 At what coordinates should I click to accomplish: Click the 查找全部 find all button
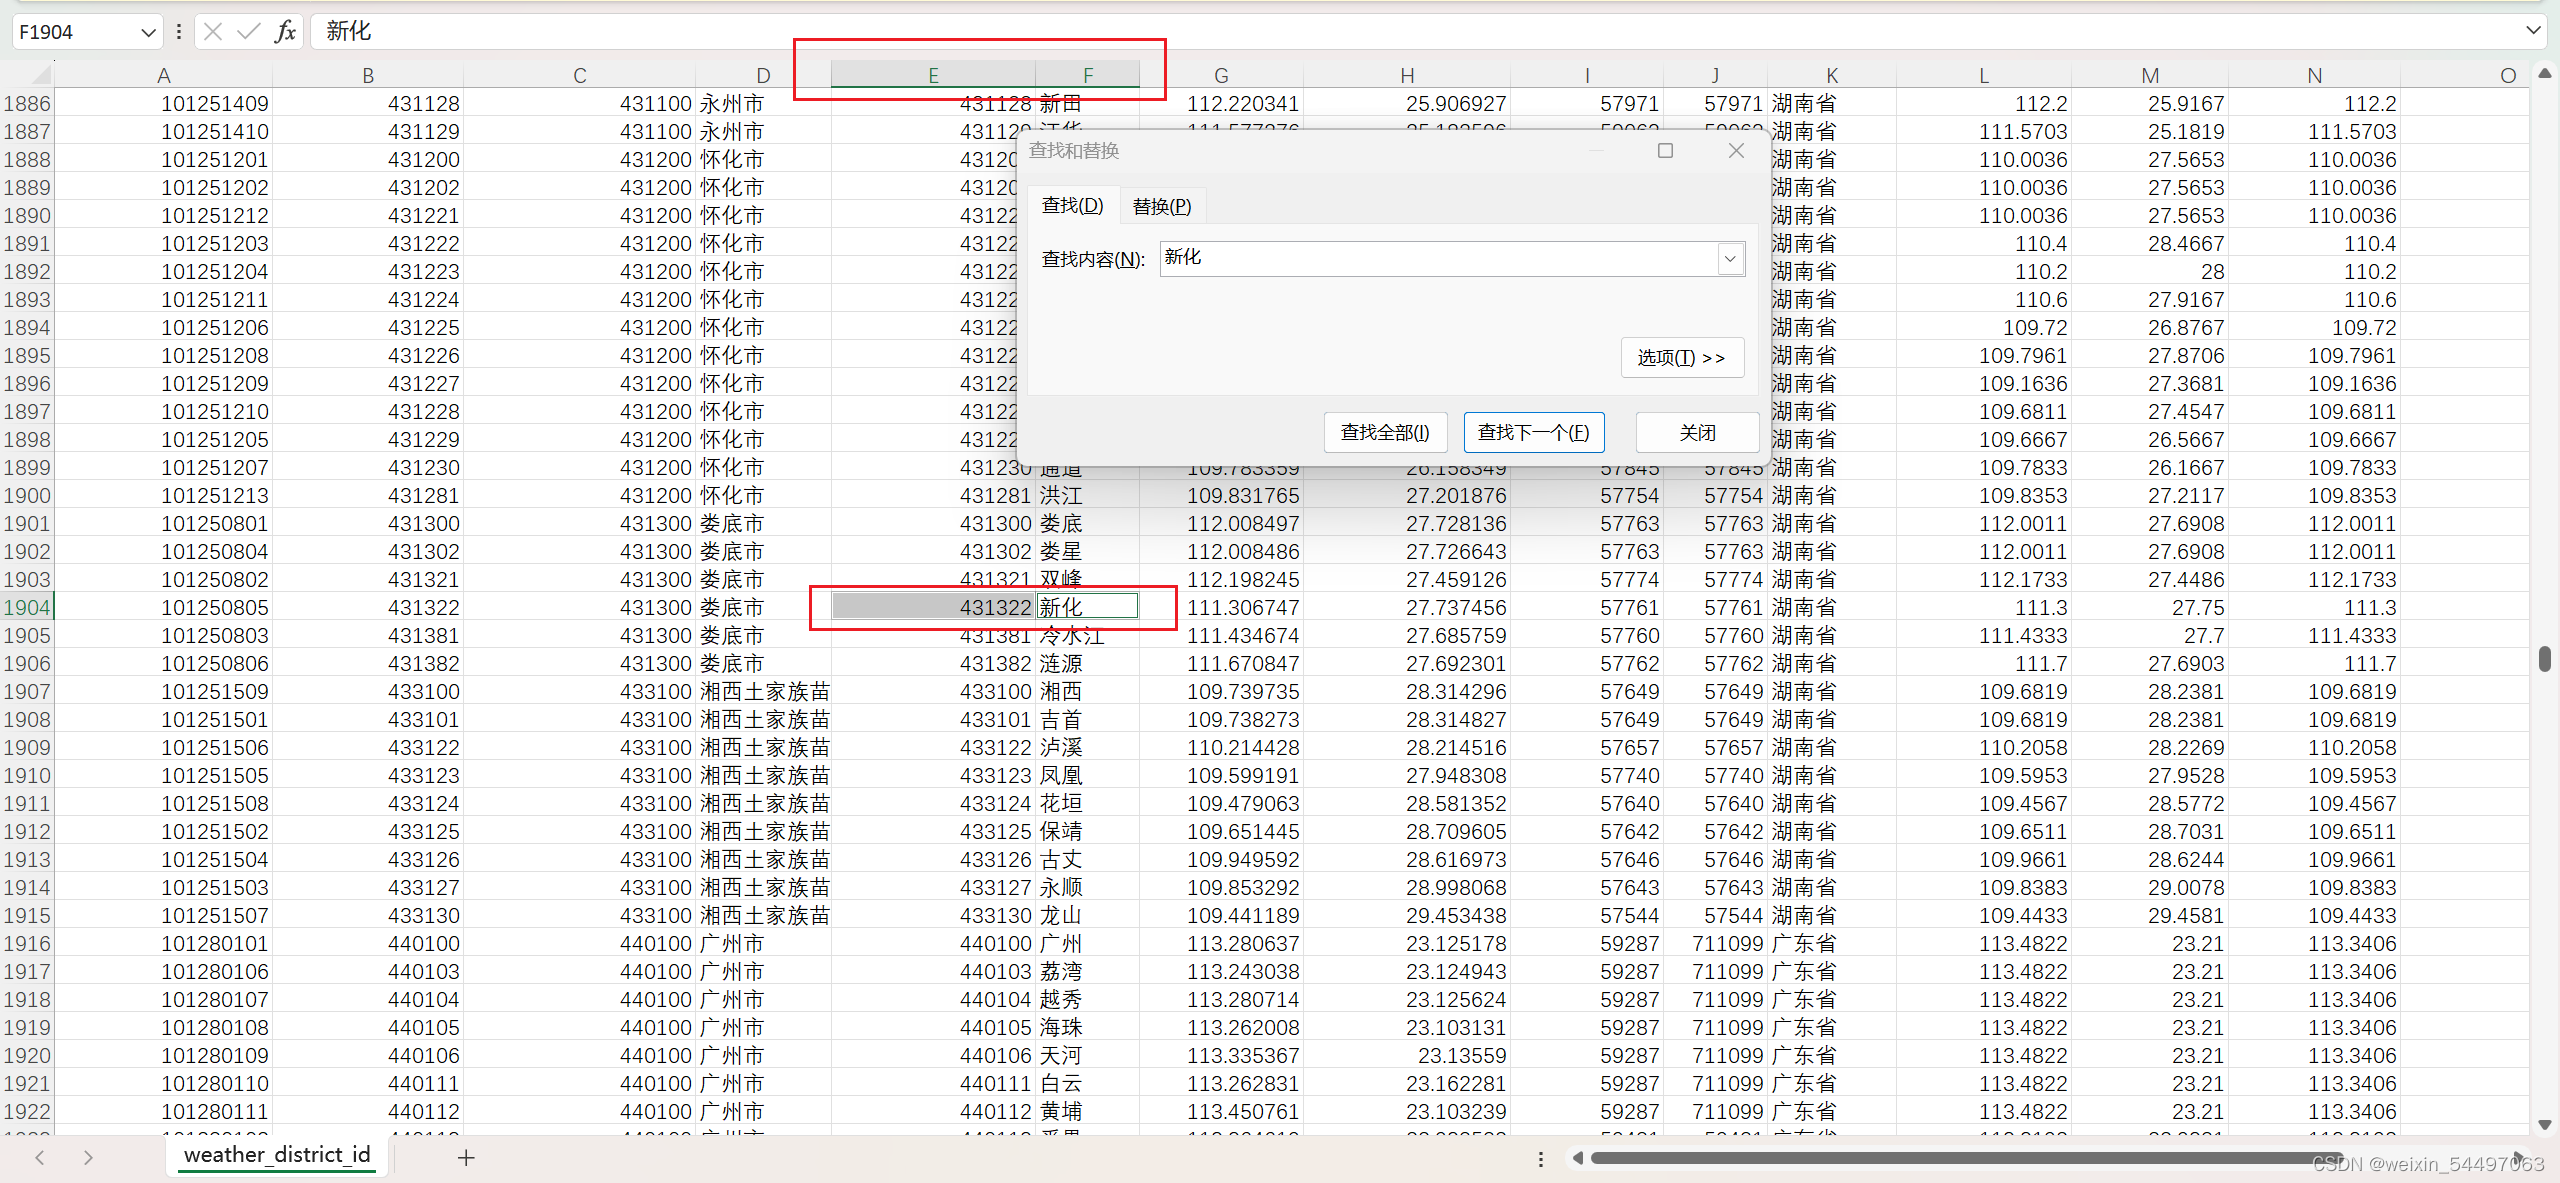pos(1384,432)
